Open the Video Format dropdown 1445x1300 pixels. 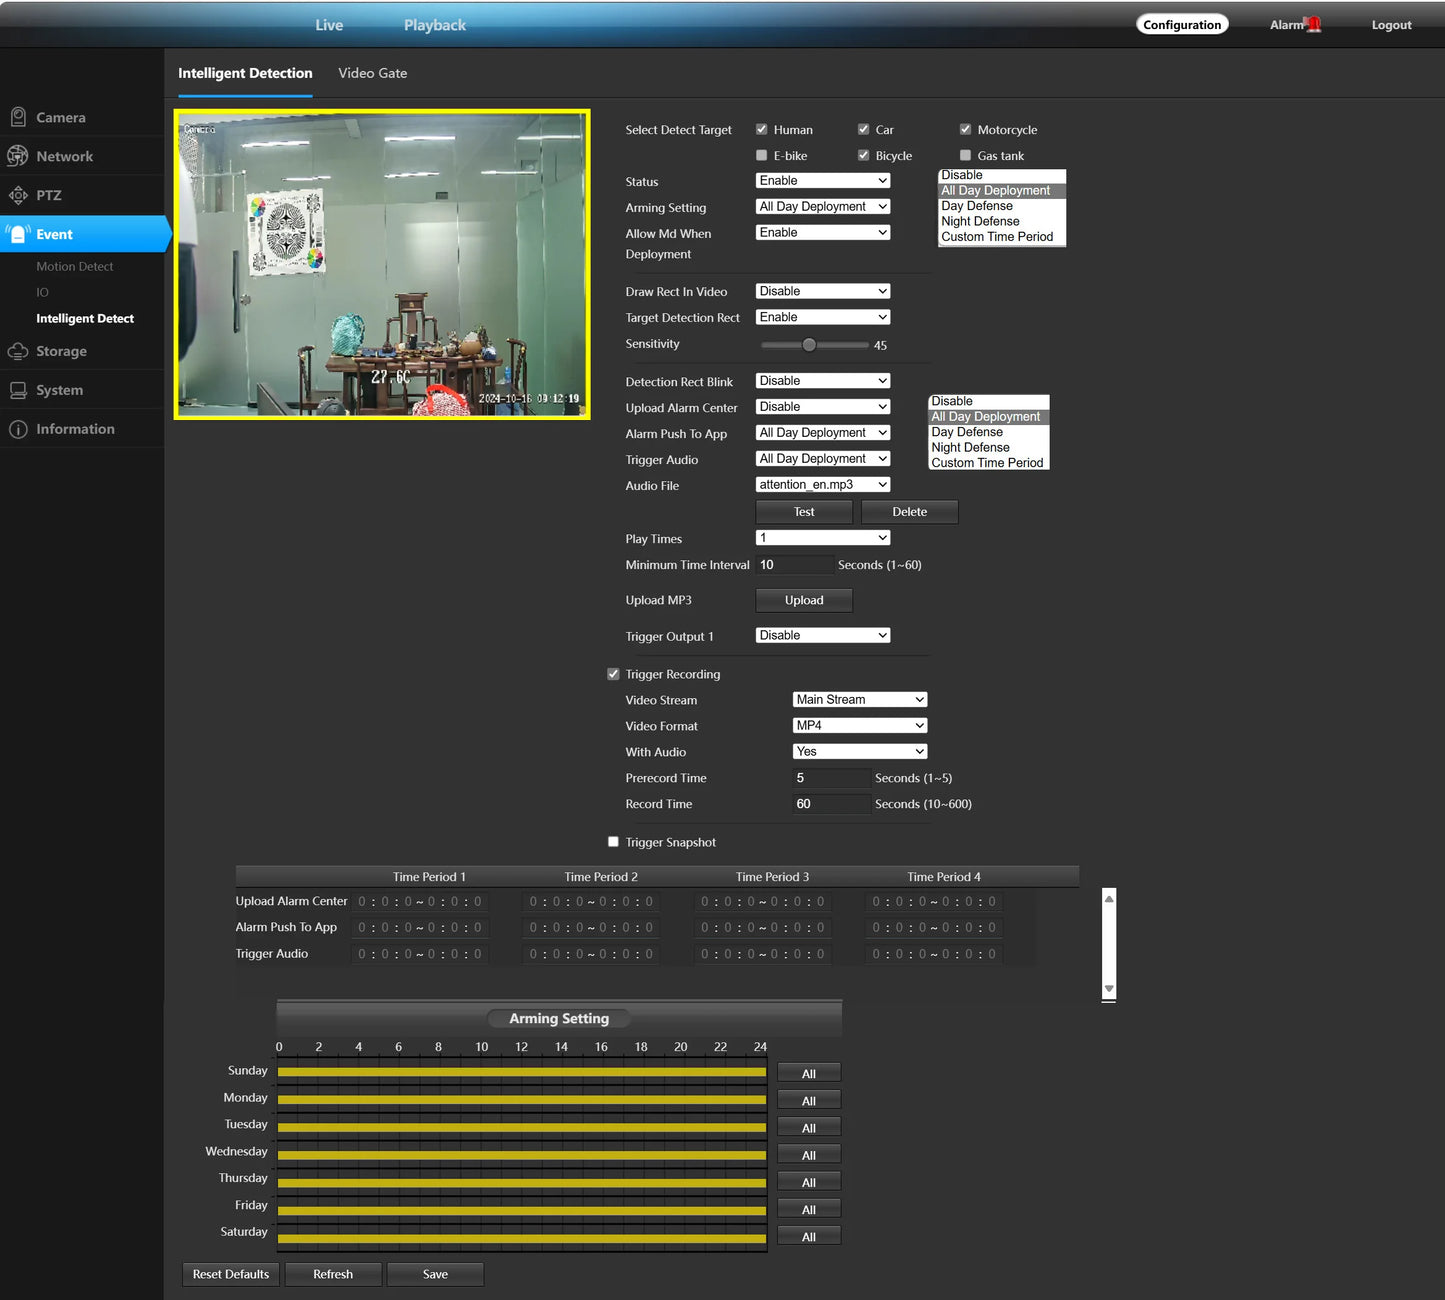pyautogui.click(x=859, y=726)
